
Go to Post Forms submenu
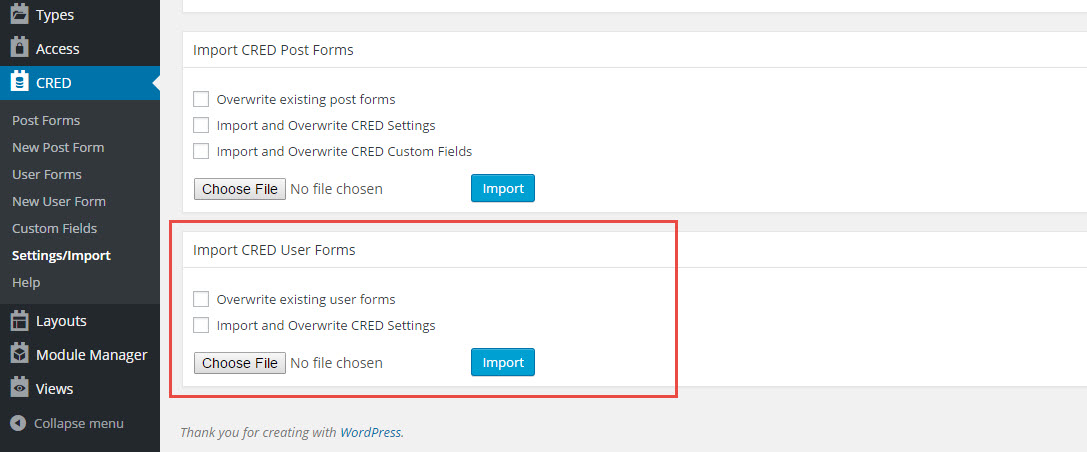tap(46, 121)
